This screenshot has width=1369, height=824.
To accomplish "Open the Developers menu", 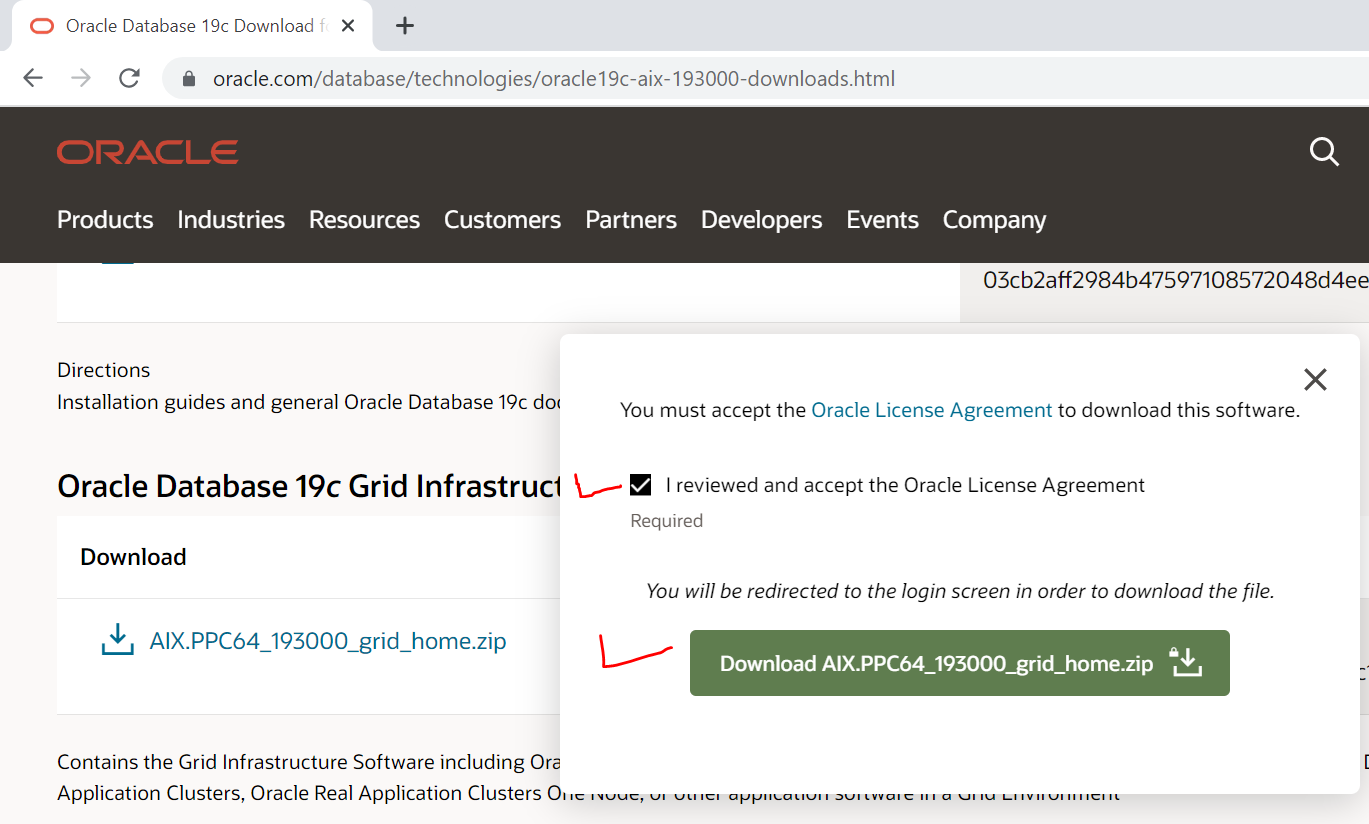I will tap(761, 220).
